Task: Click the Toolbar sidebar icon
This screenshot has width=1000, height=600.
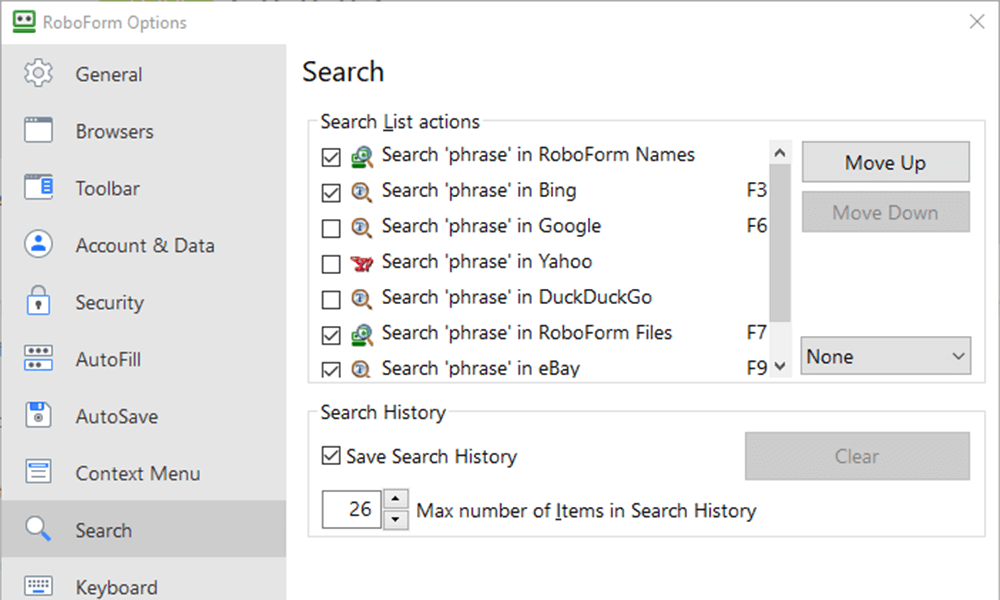Action: (x=38, y=187)
